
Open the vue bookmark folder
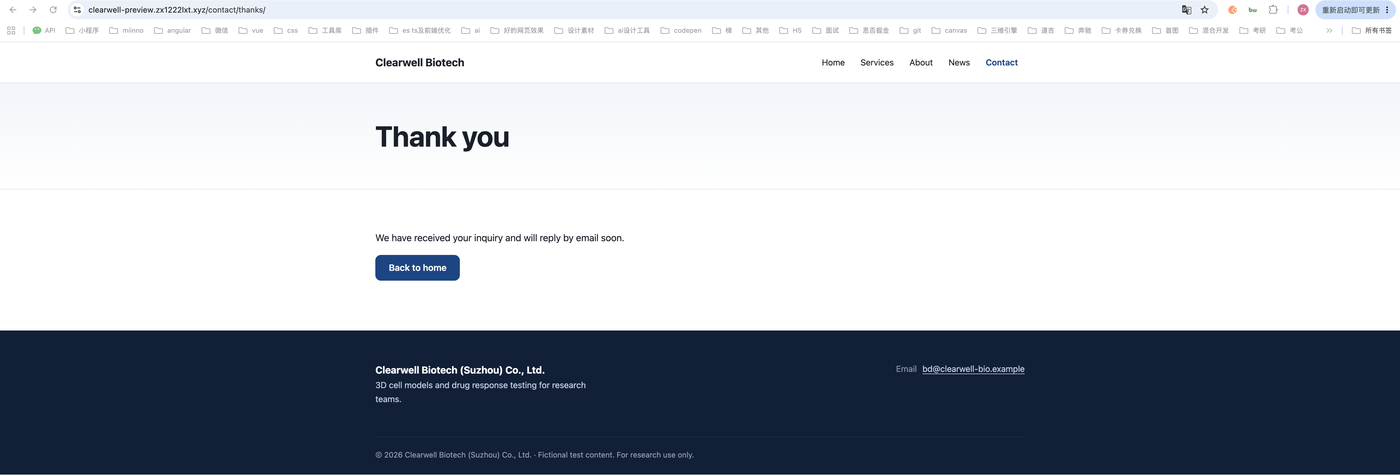coord(251,30)
